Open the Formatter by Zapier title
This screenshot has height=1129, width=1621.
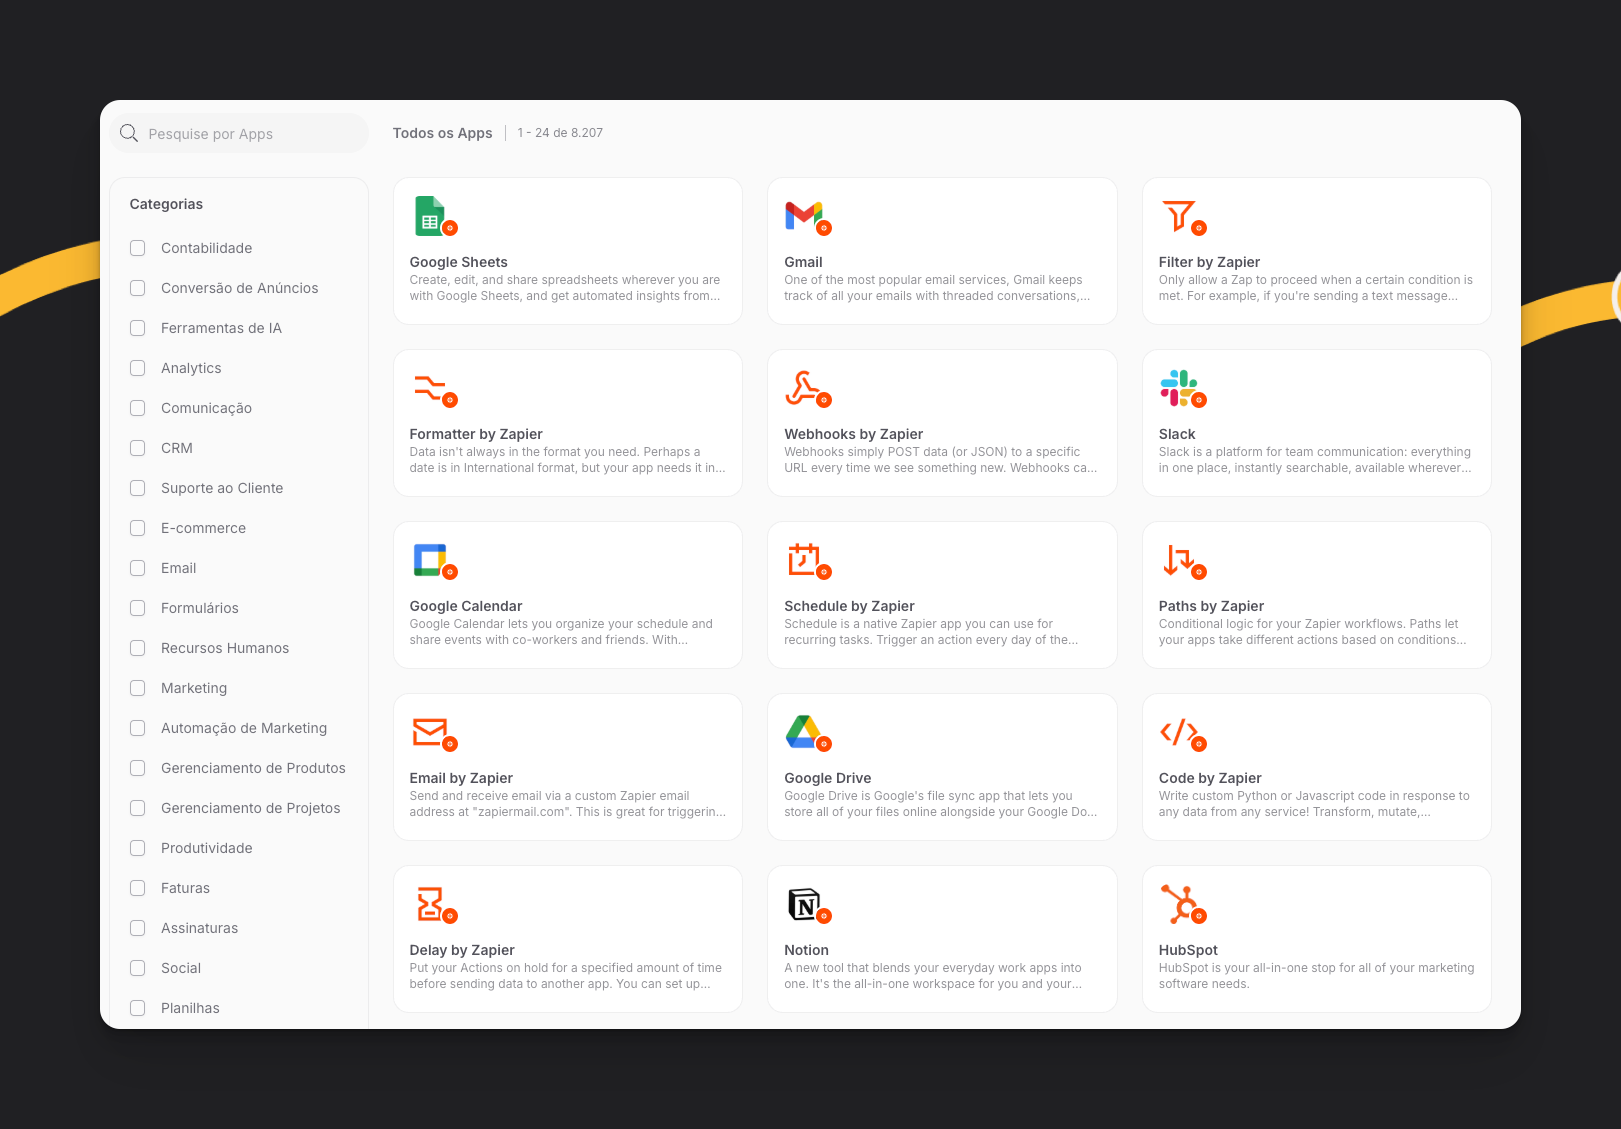[x=476, y=434]
